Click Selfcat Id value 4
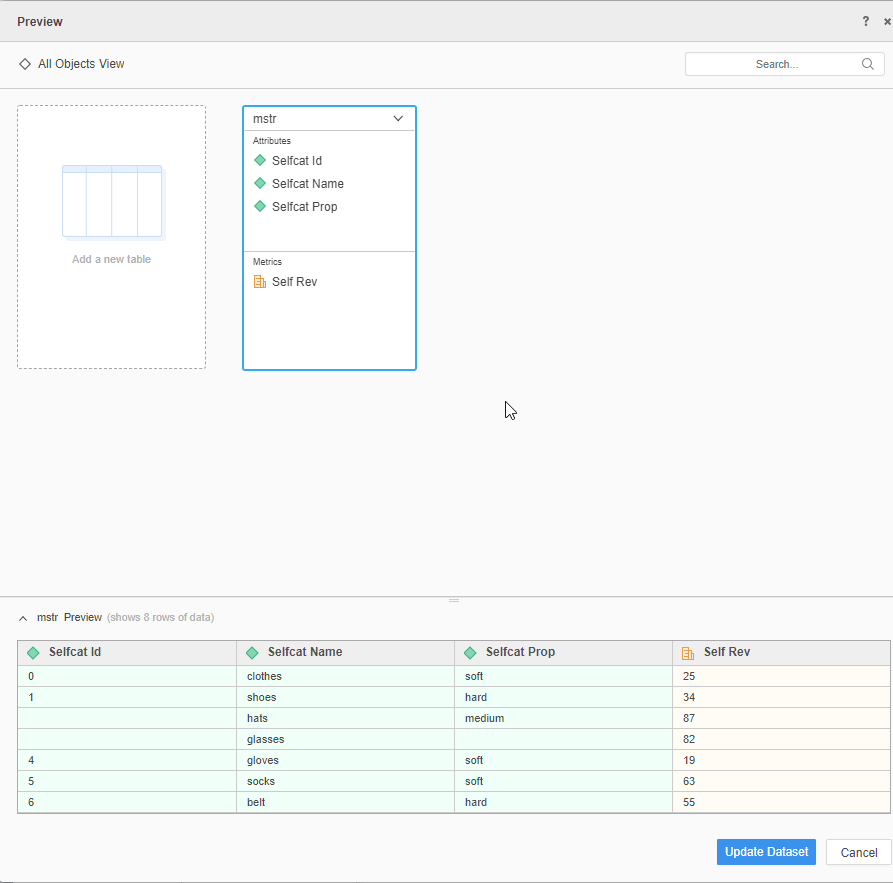 pos(127,761)
